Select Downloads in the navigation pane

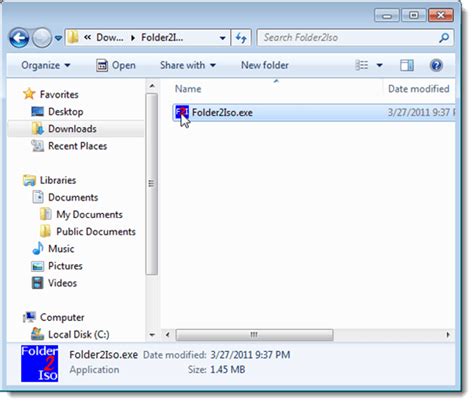point(72,129)
